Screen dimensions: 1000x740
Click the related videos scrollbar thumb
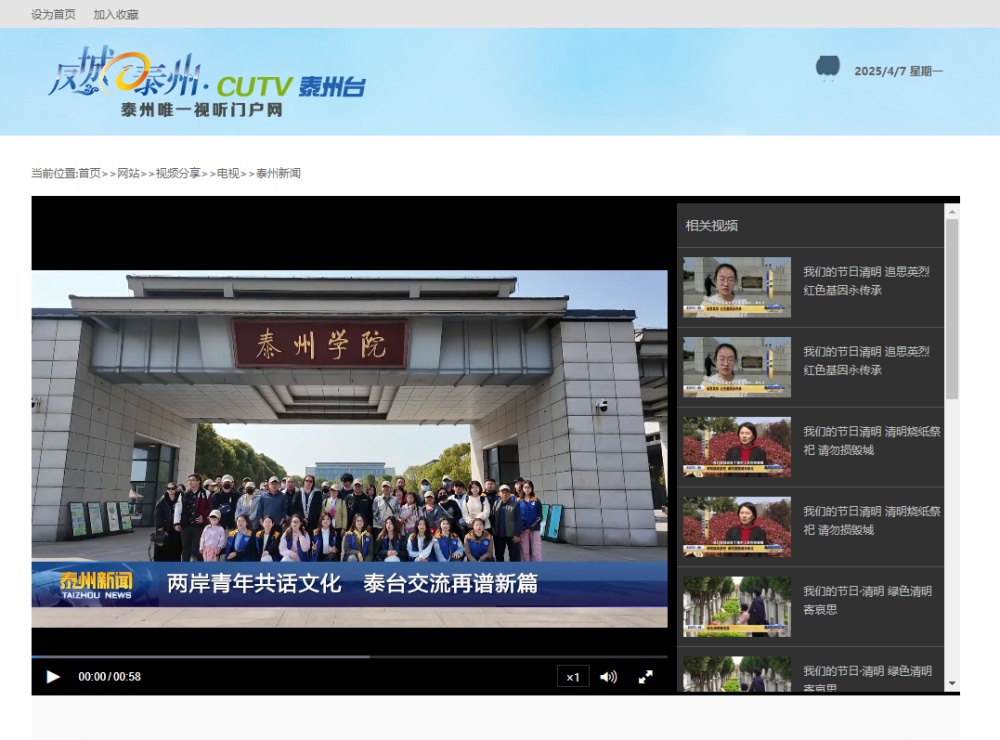[952, 308]
